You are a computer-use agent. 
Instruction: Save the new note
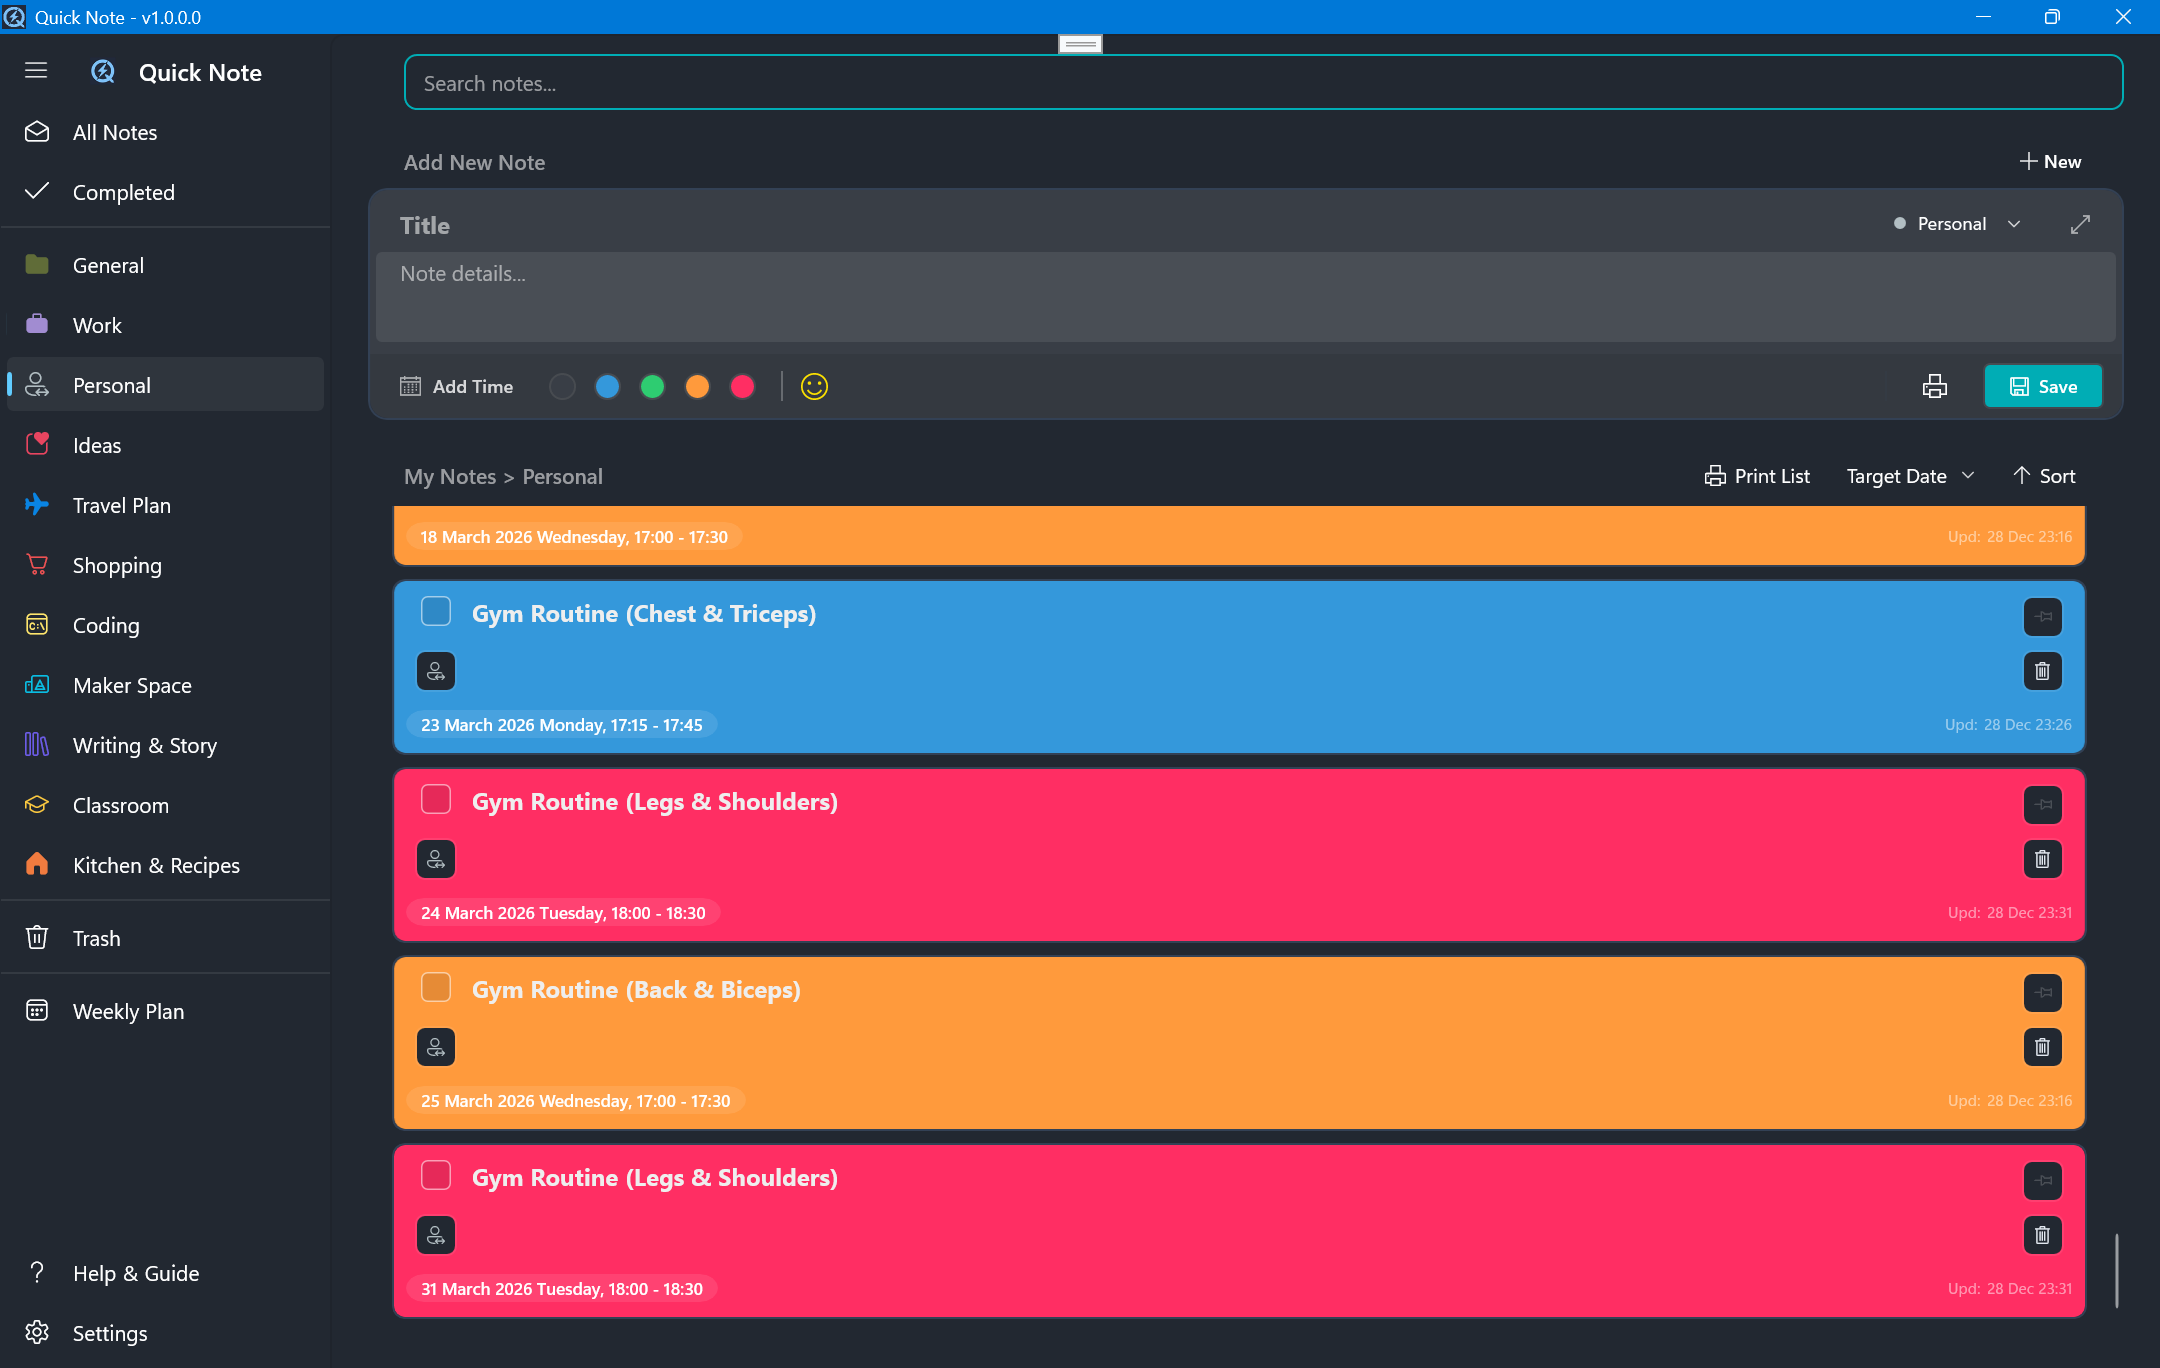coord(2042,386)
